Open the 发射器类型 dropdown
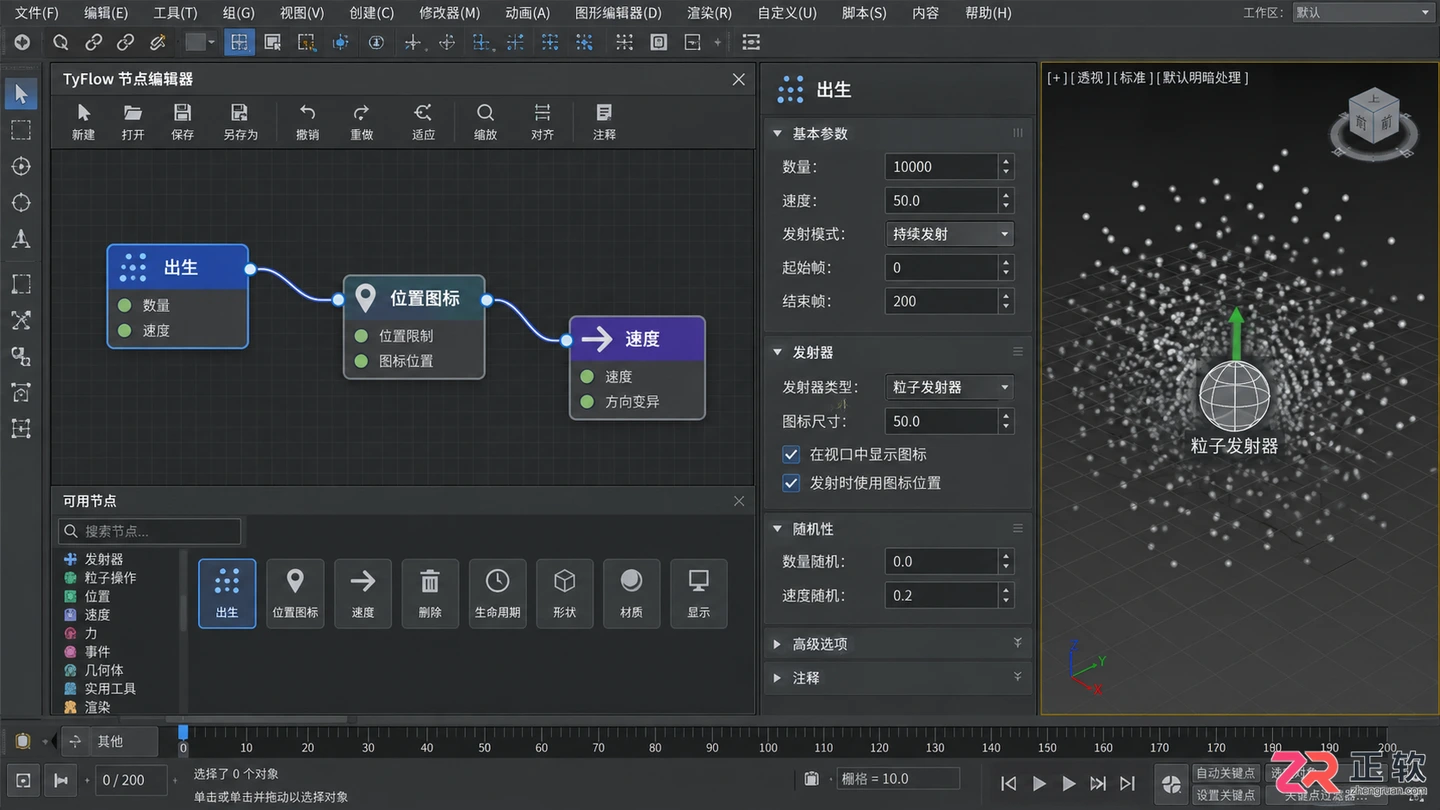 pyautogui.click(x=950, y=387)
